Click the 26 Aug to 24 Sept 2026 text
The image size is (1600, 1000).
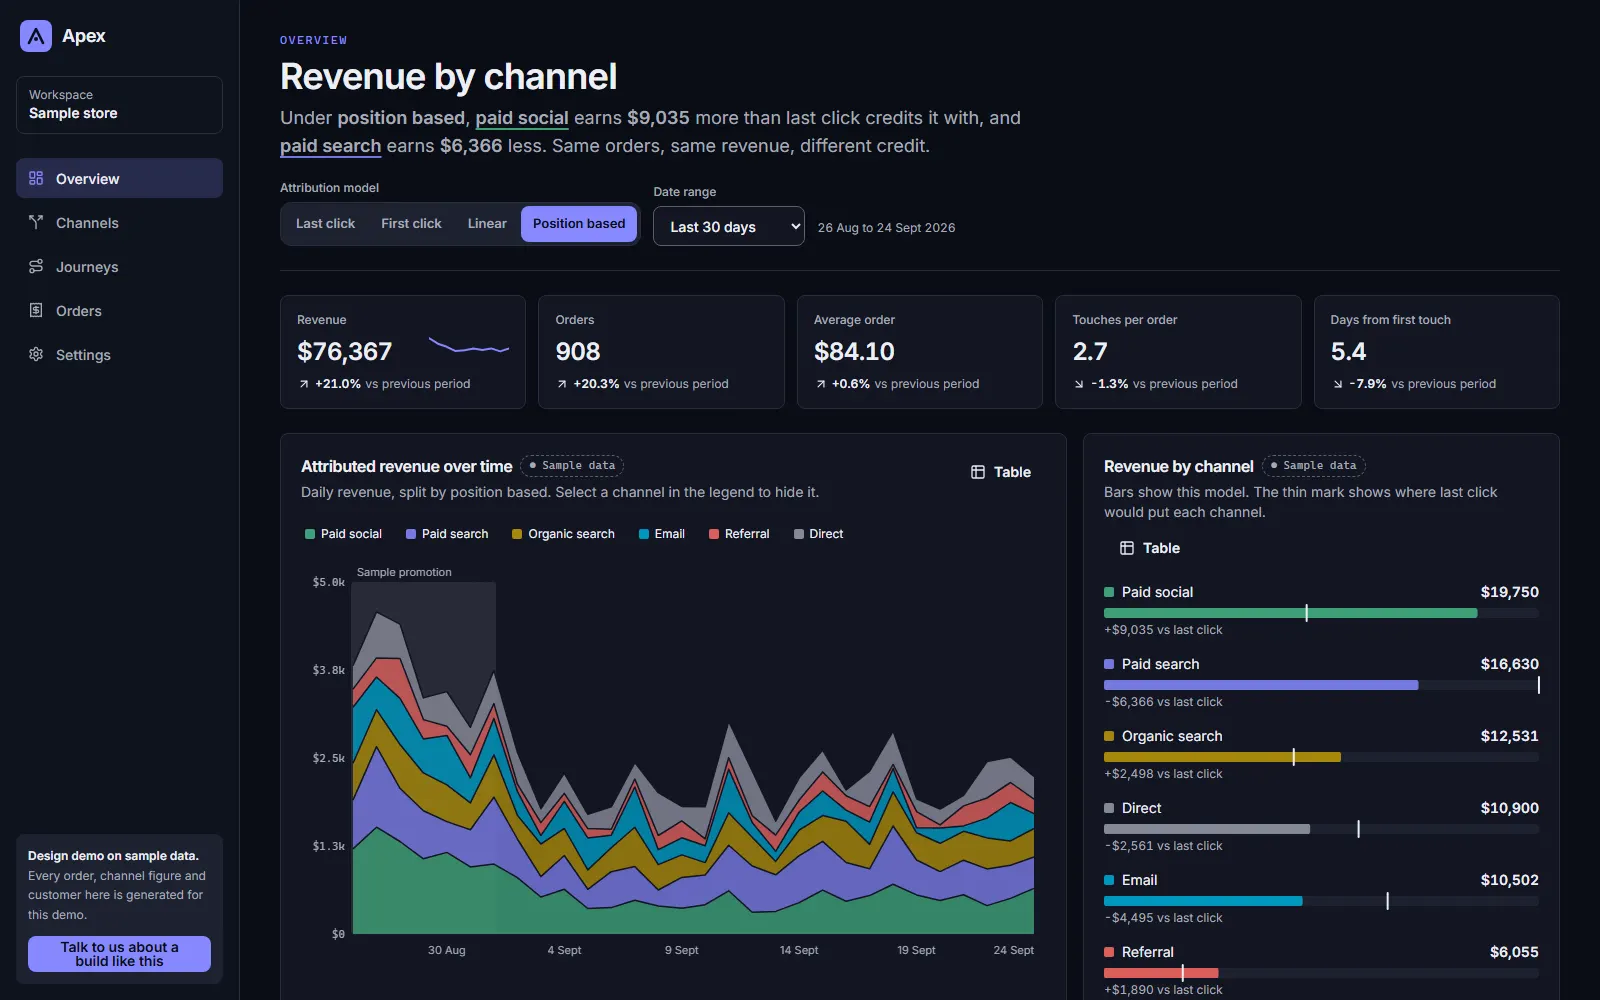(886, 228)
